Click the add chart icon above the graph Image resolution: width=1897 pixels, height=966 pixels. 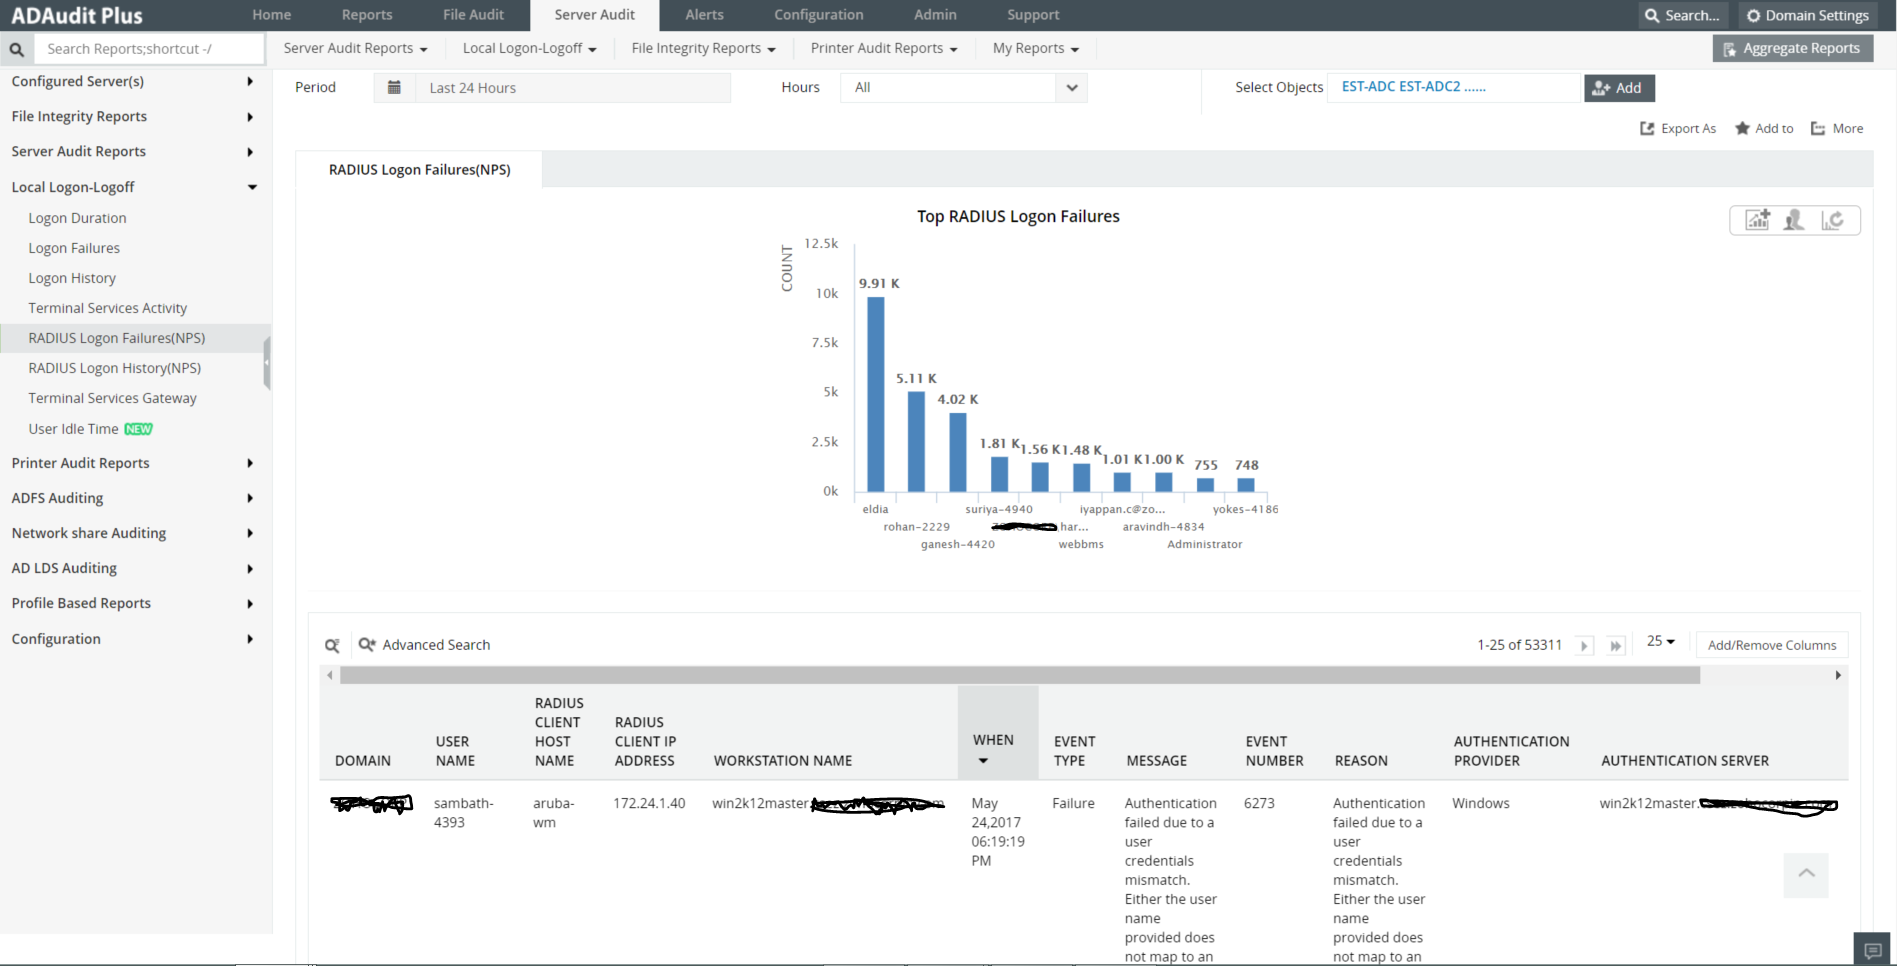[x=1757, y=220]
